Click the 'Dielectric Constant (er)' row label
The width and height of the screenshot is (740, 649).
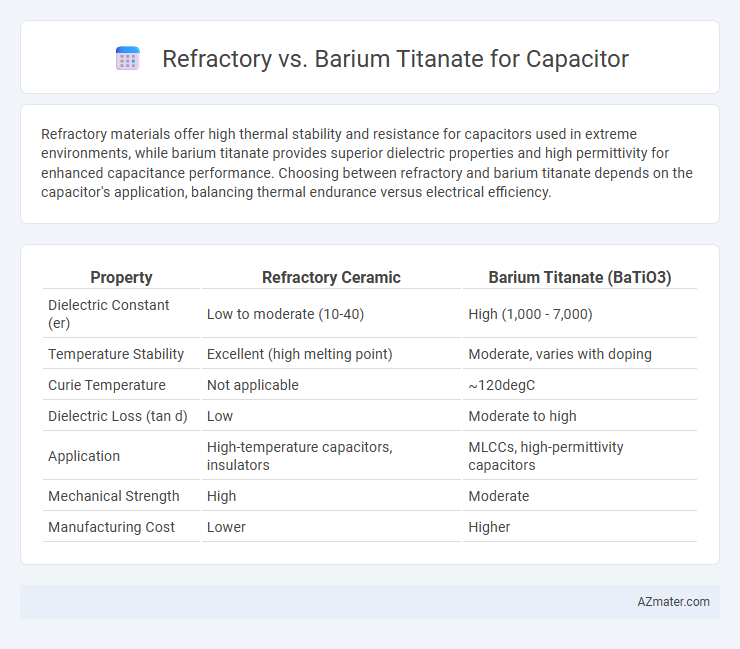tap(121, 314)
